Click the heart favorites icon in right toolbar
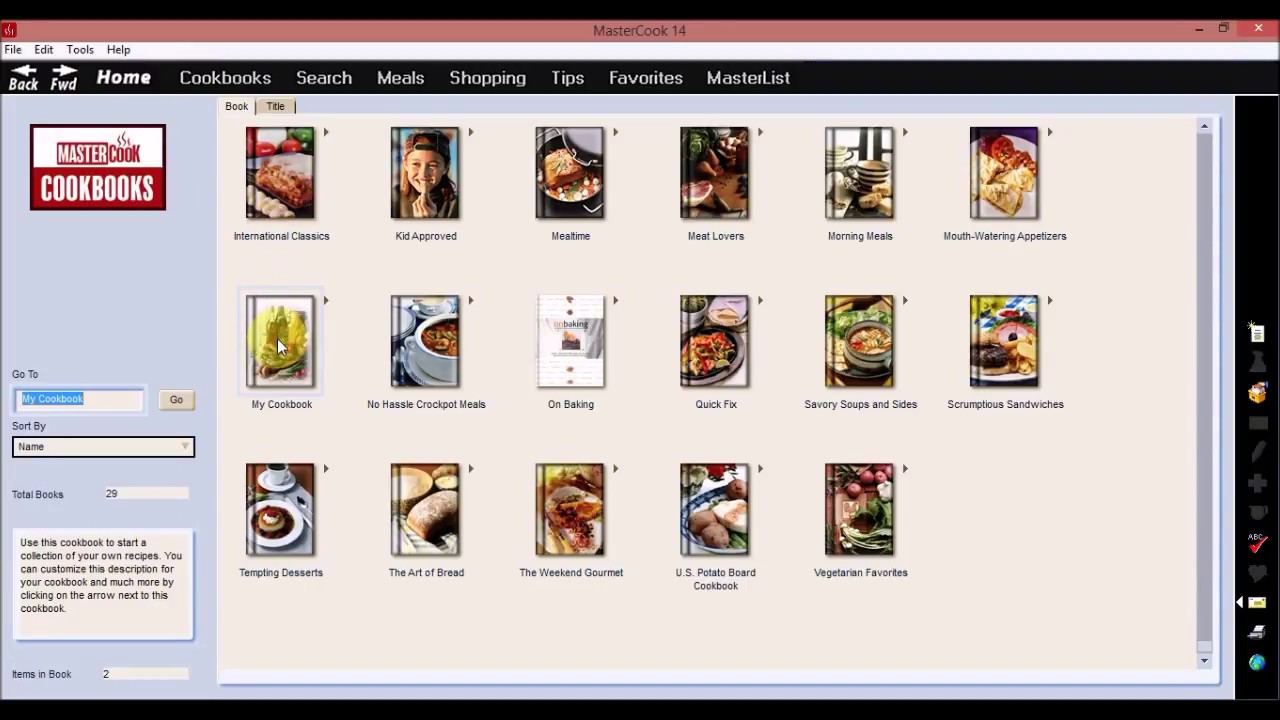This screenshot has width=1280, height=720. click(x=1257, y=573)
